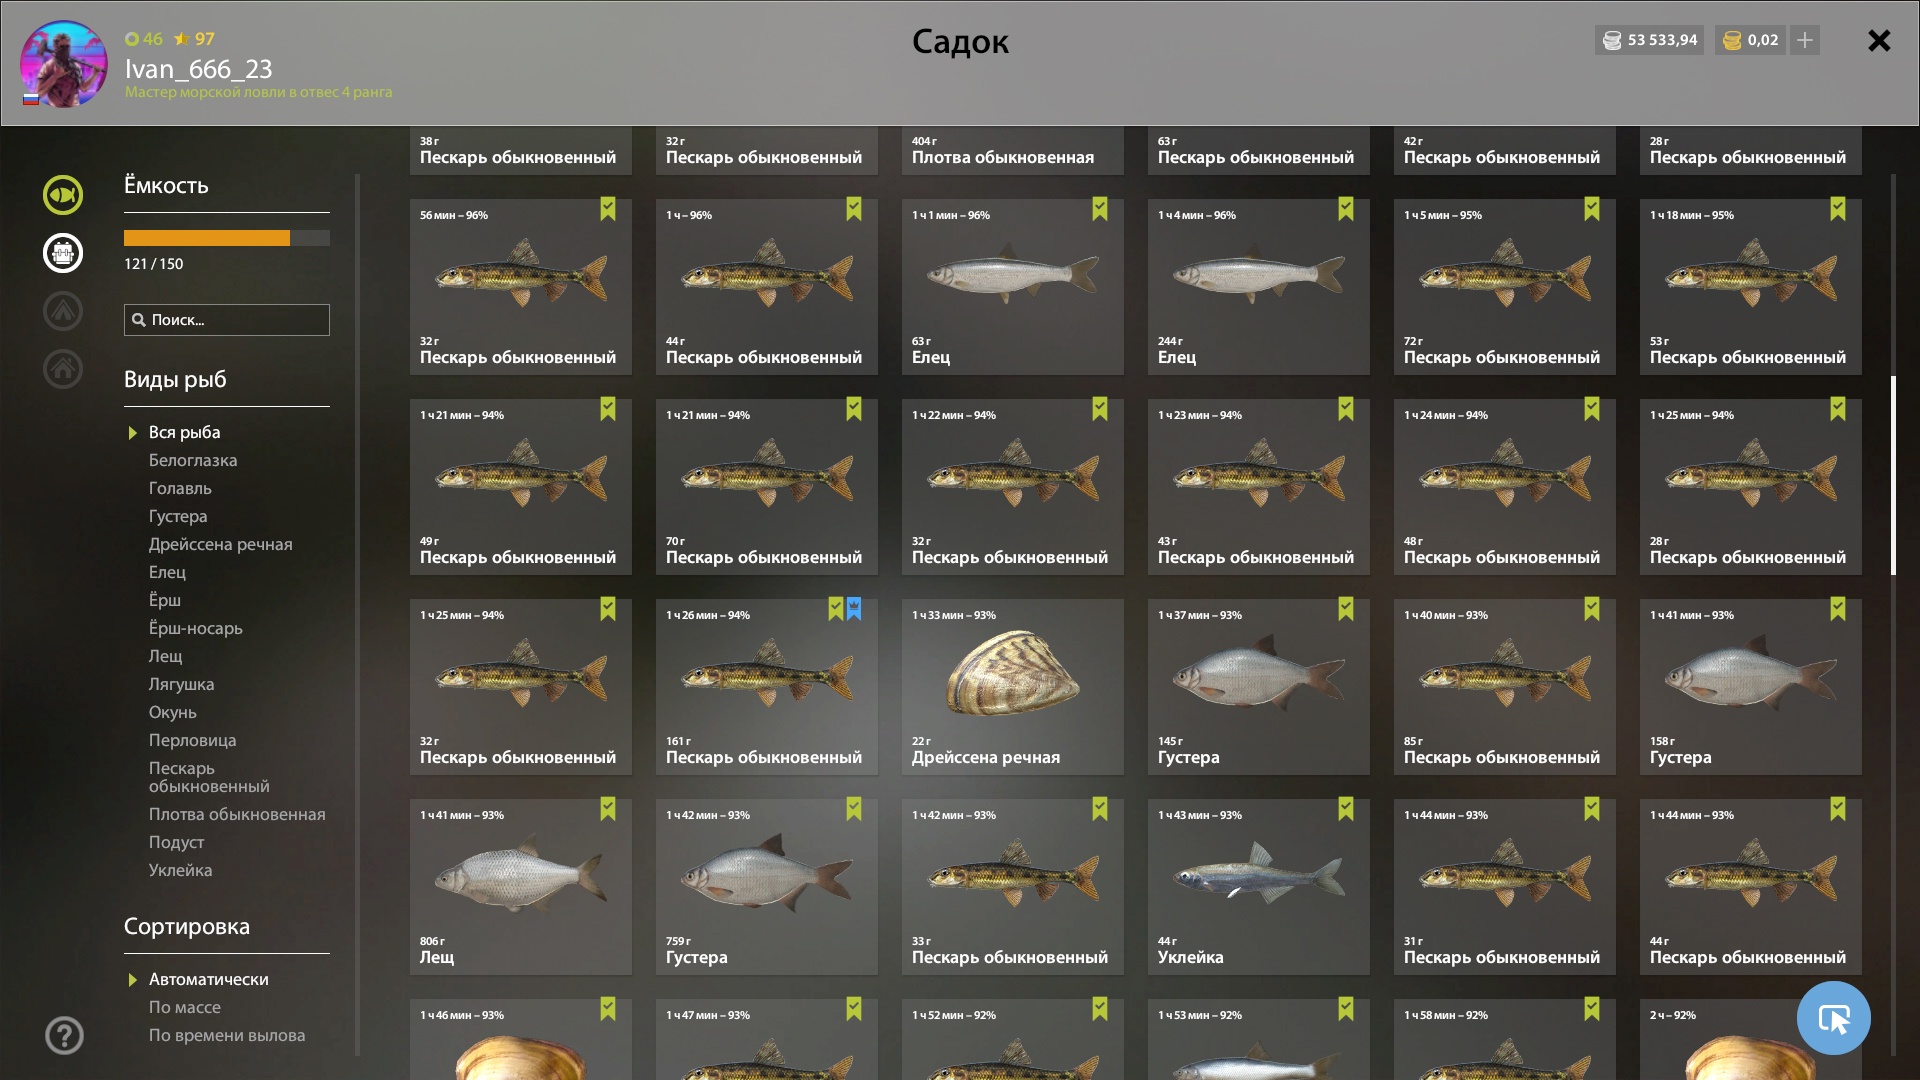The height and width of the screenshot is (1080, 1920).
Task: Sort fish by По массе
Action: pos(185,1007)
